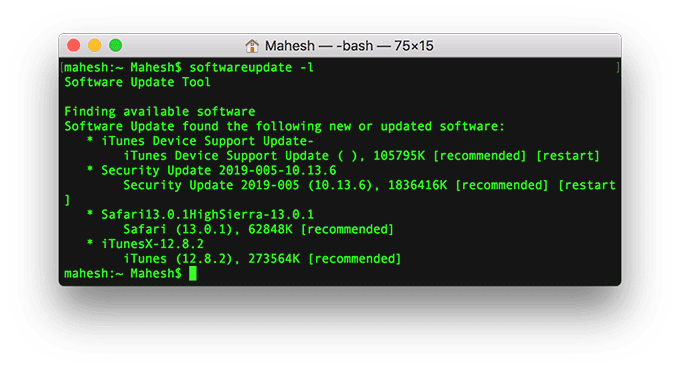
Task: Click 'Safari (13.0.1), 62848K' description line
Action: point(208,229)
